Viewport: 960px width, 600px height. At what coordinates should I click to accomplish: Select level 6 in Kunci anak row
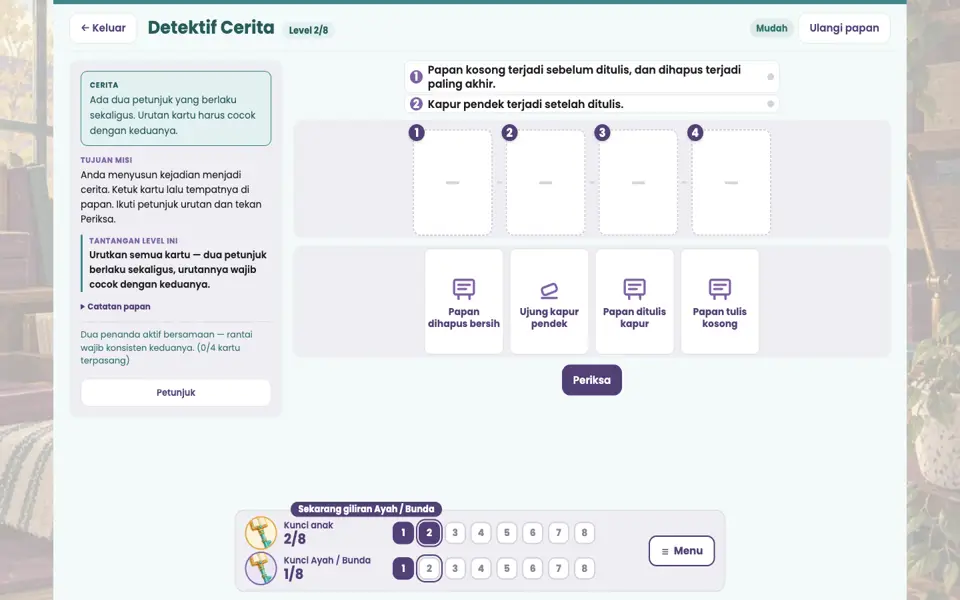[533, 533]
